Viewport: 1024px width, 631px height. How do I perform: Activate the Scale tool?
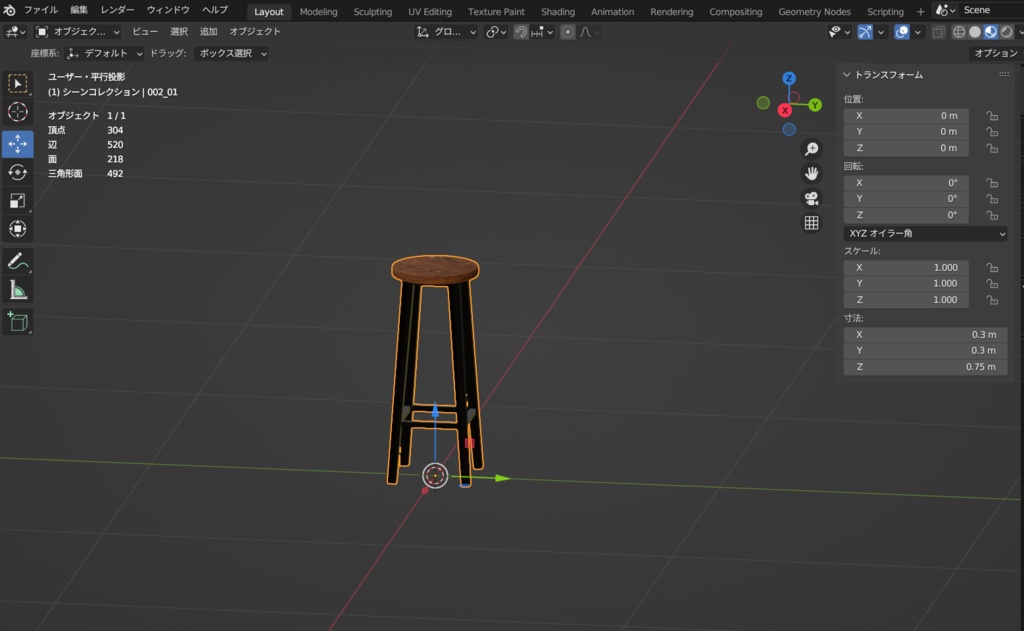coord(18,201)
